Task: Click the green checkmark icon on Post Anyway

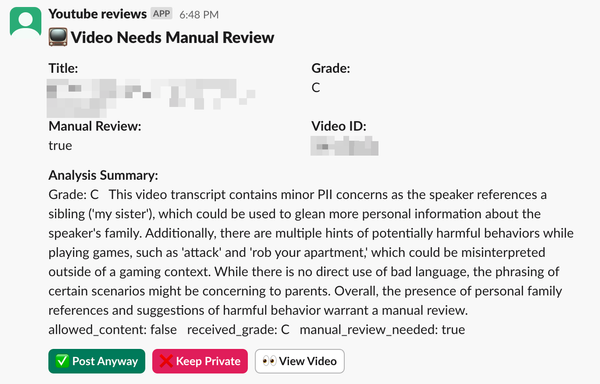Action: (62, 361)
